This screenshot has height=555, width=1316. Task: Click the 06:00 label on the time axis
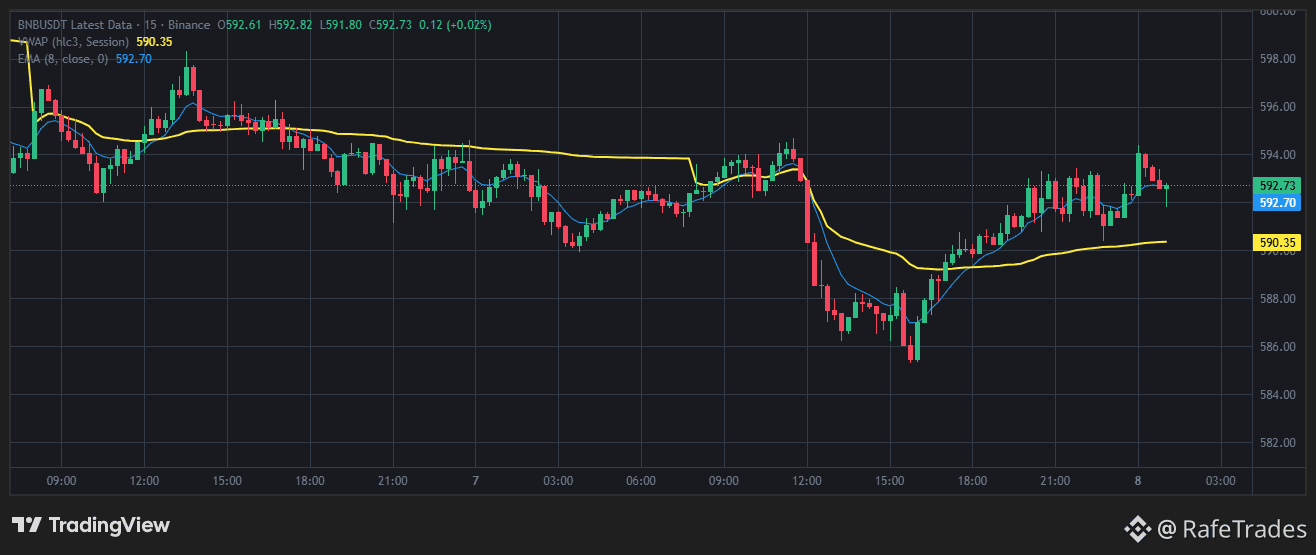pos(641,481)
